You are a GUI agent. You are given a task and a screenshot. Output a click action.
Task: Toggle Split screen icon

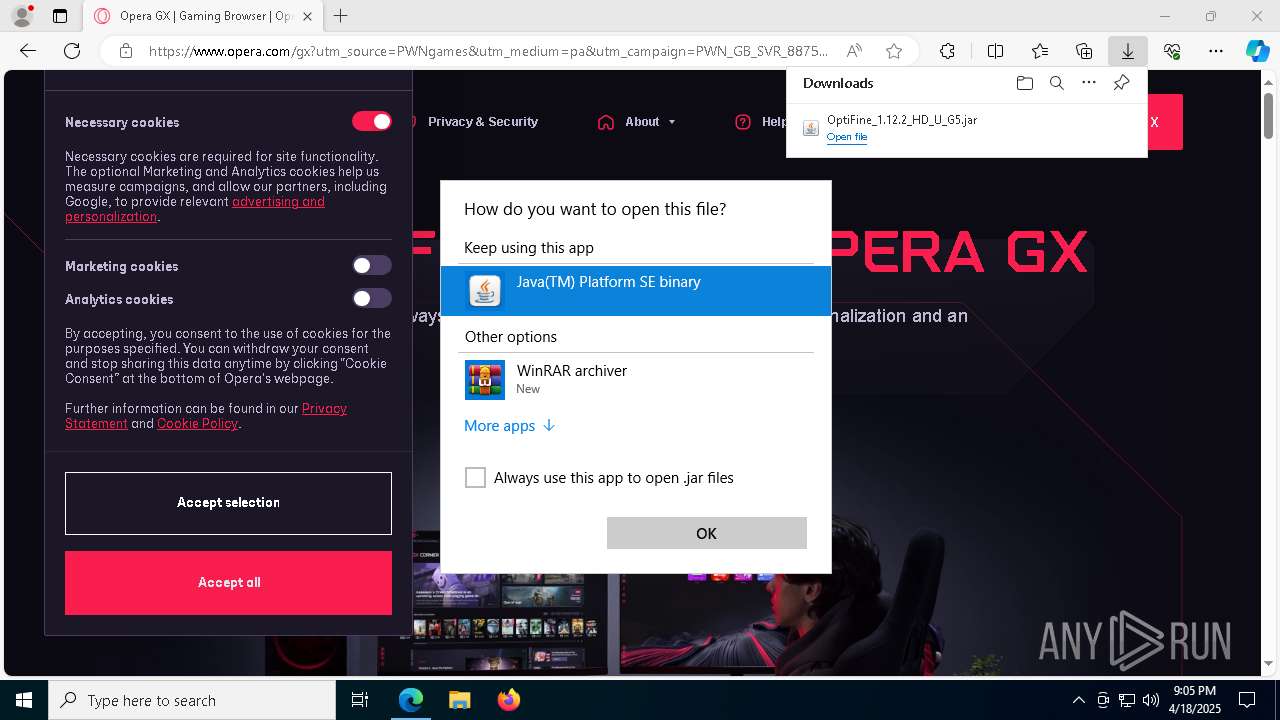[995, 51]
